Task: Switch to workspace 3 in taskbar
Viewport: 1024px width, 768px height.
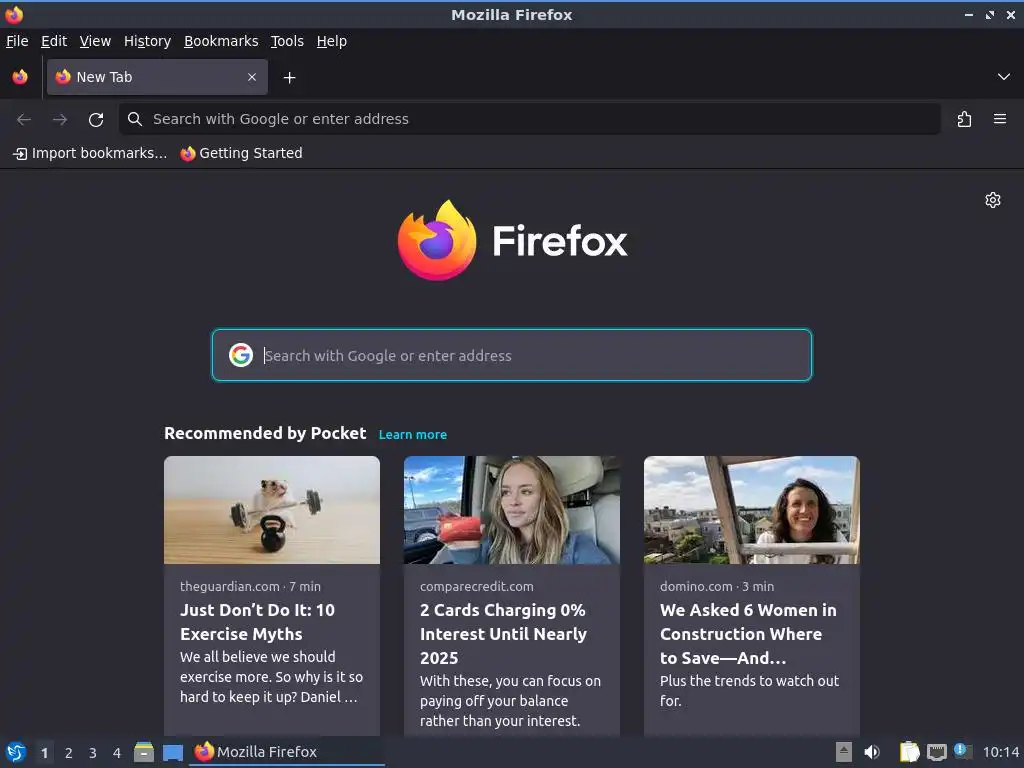Action: 93,752
